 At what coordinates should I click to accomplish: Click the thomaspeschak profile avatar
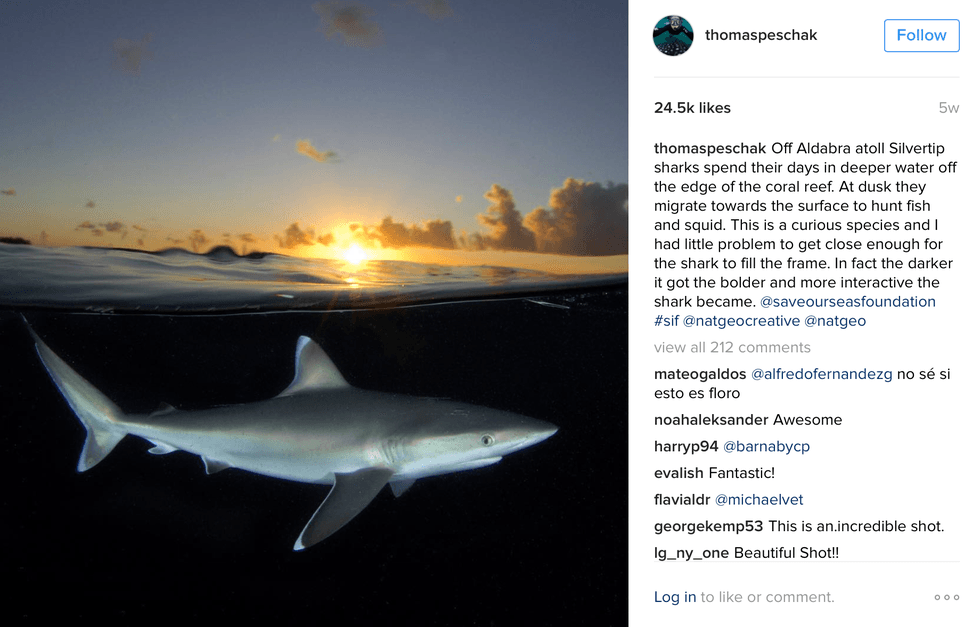[x=673, y=35]
